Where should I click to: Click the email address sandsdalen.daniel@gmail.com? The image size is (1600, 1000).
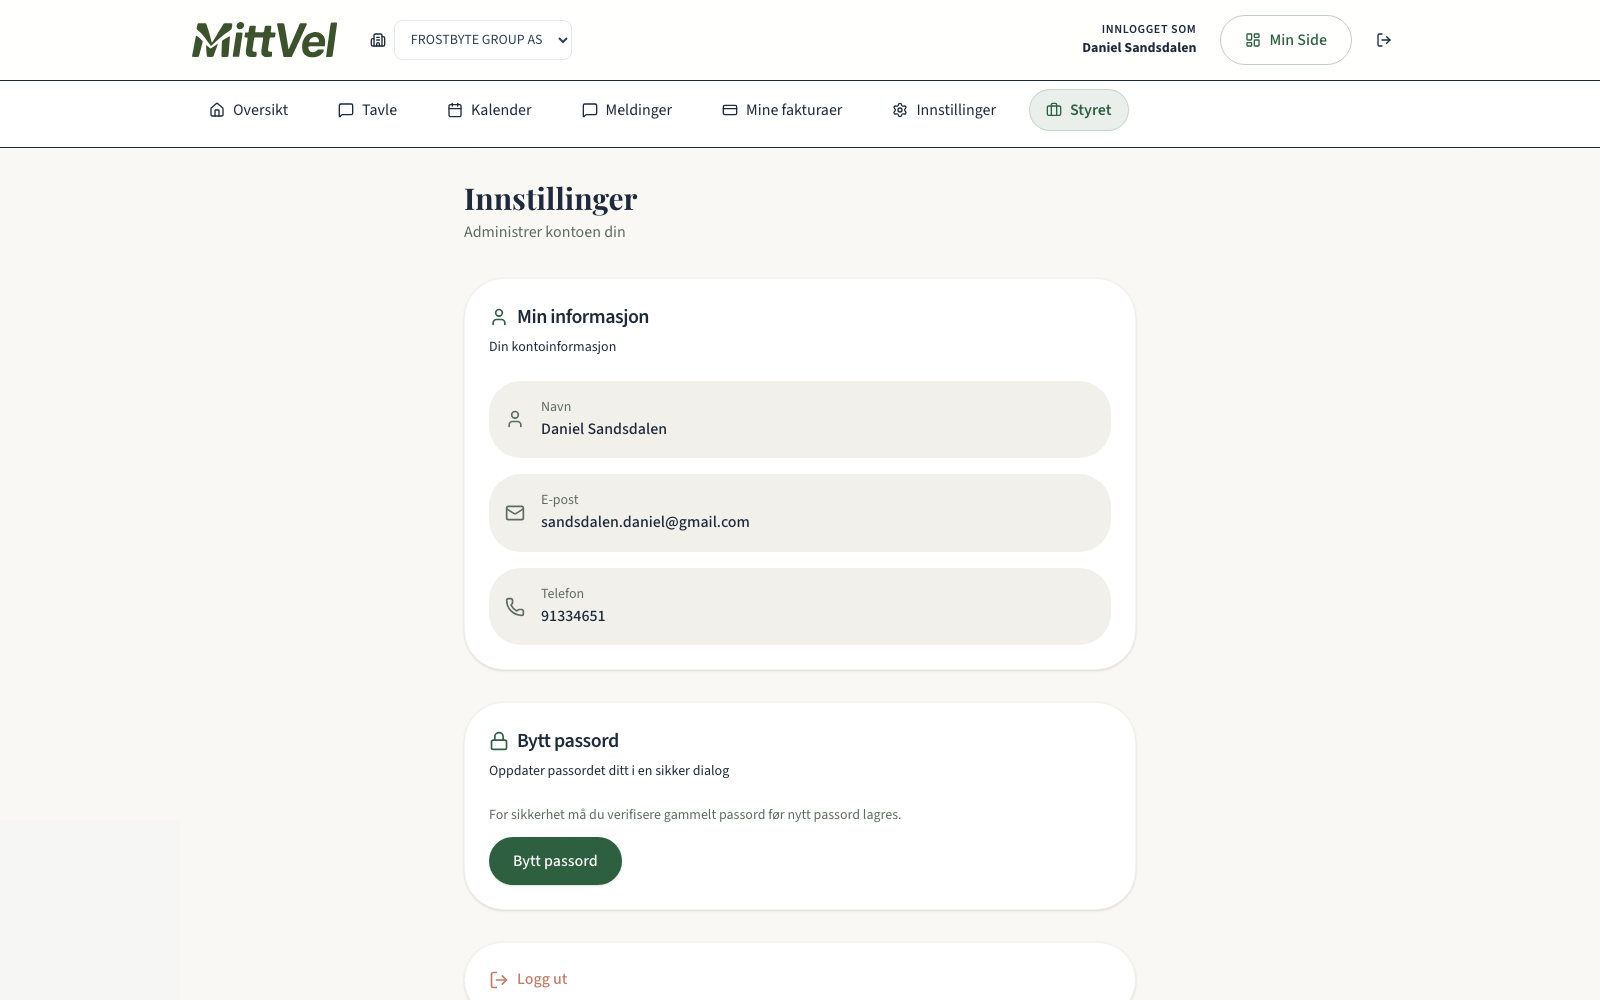[645, 522]
